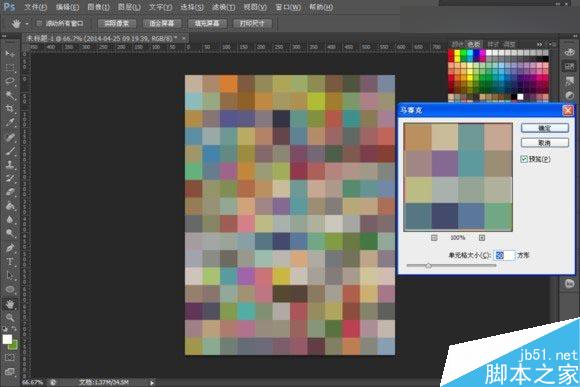Select the Ellipse shape tool
This screenshot has height=387, width=580.
[10, 289]
